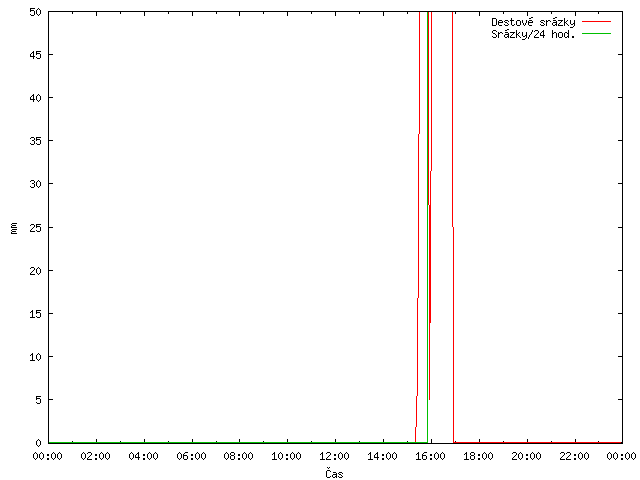Click the 06:00 time axis label
The width and height of the screenshot is (640, 480).
point(191,456)
